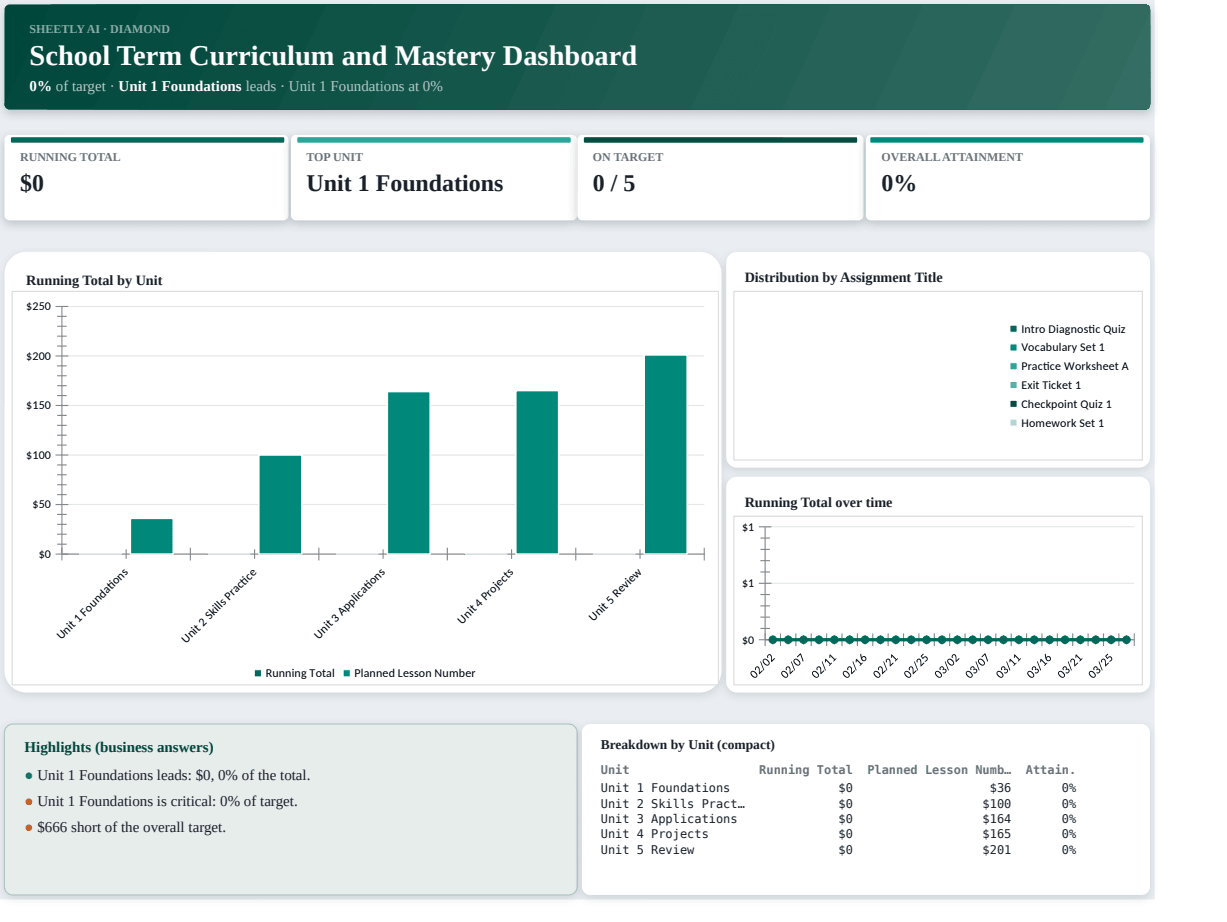Screen dimensions: 1227x922
Task: Click the Highlights (business answers) heading
Action: click(x=119, y=748)
